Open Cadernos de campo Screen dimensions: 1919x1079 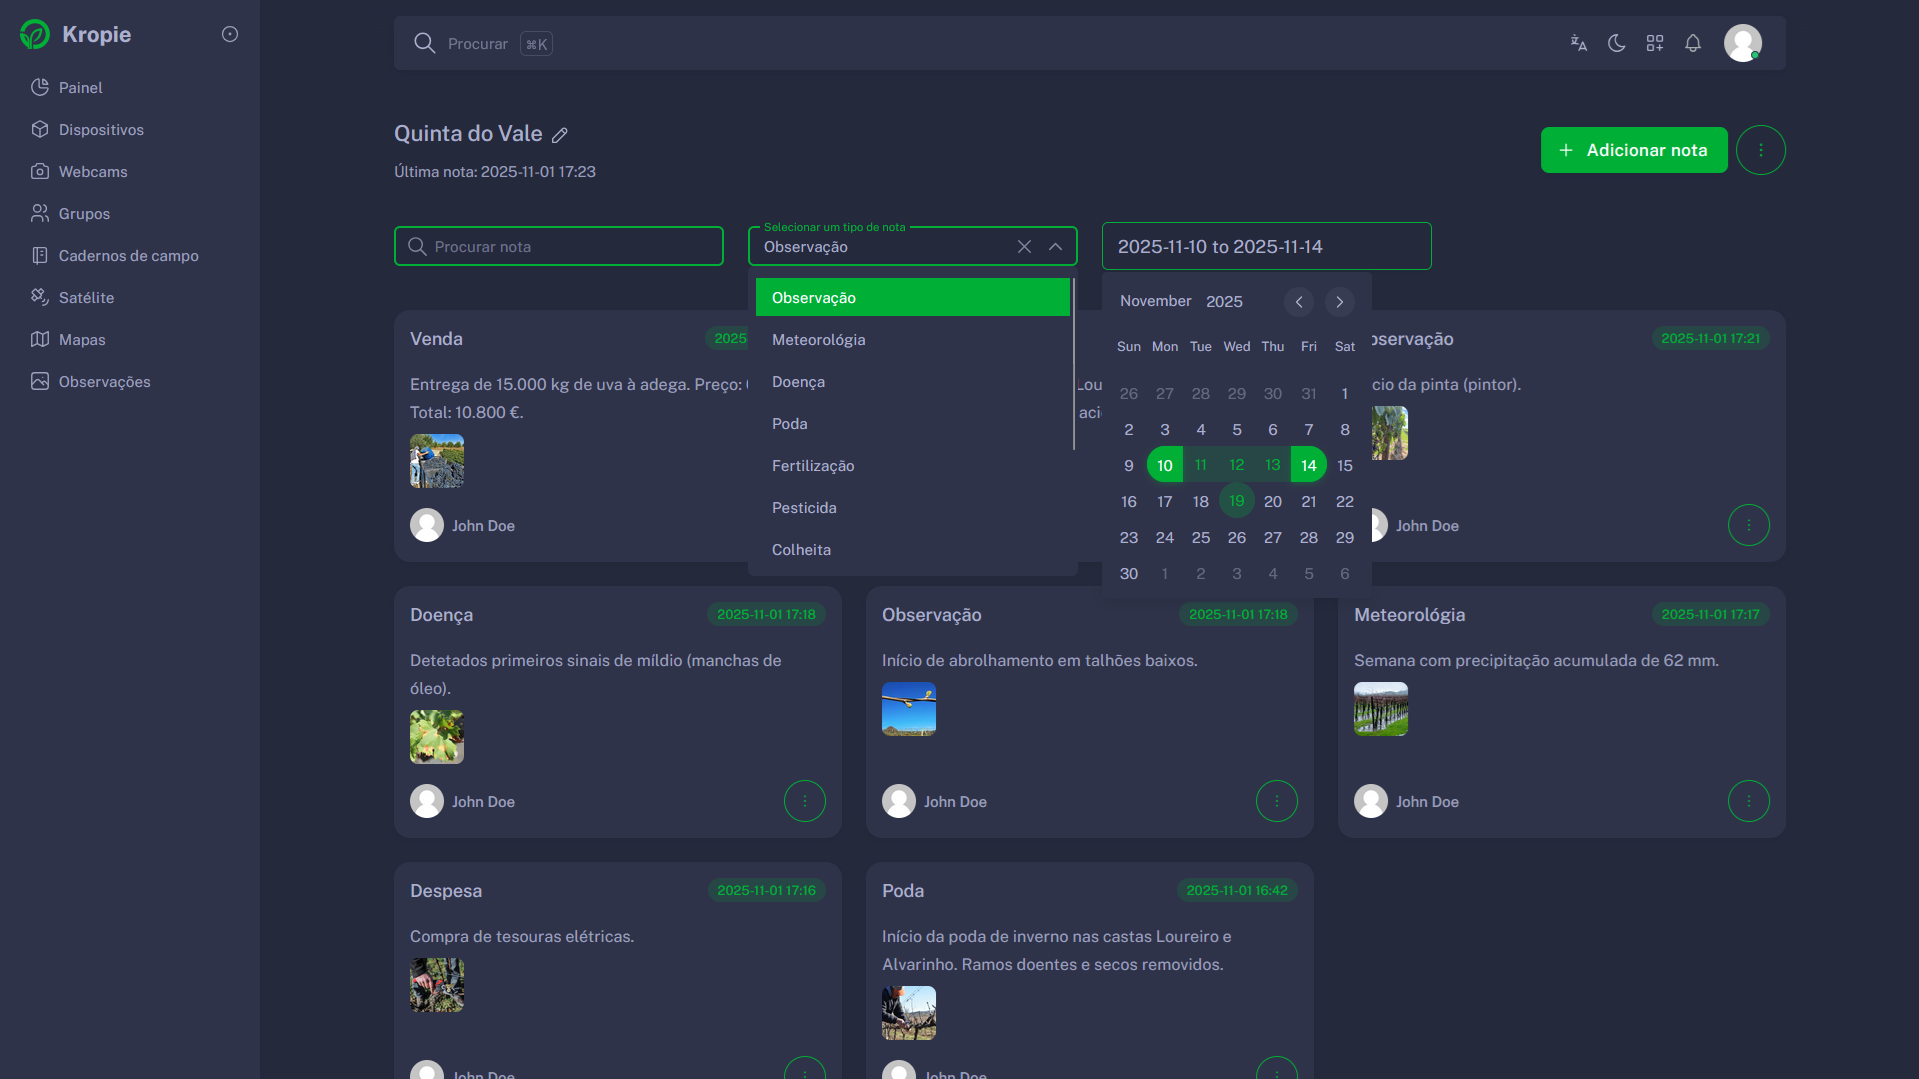[x=127, y=255]
